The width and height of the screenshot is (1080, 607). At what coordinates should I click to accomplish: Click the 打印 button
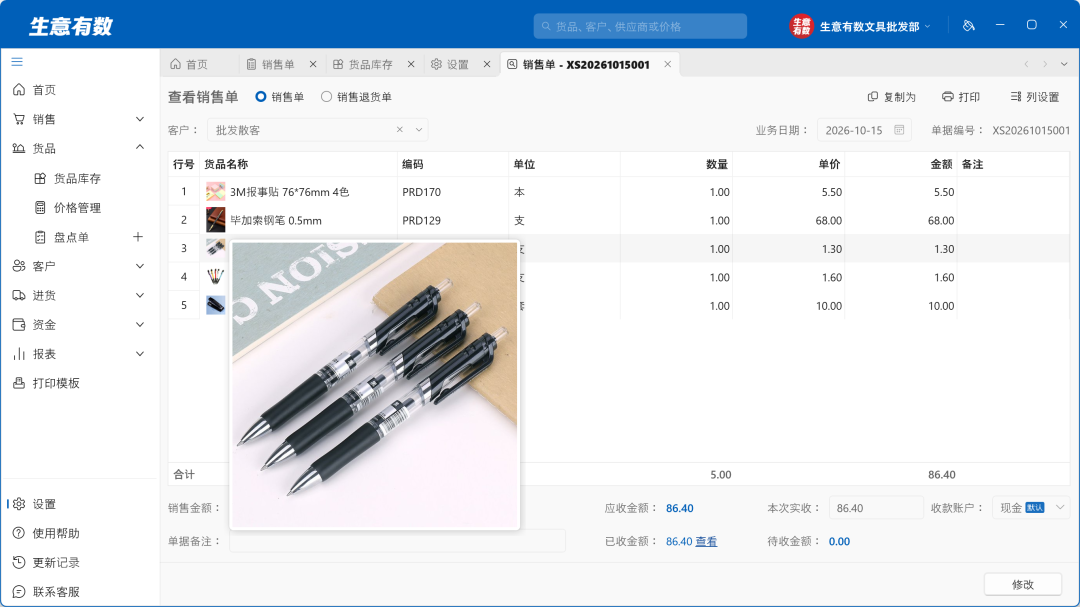click(x=961, y=96)
